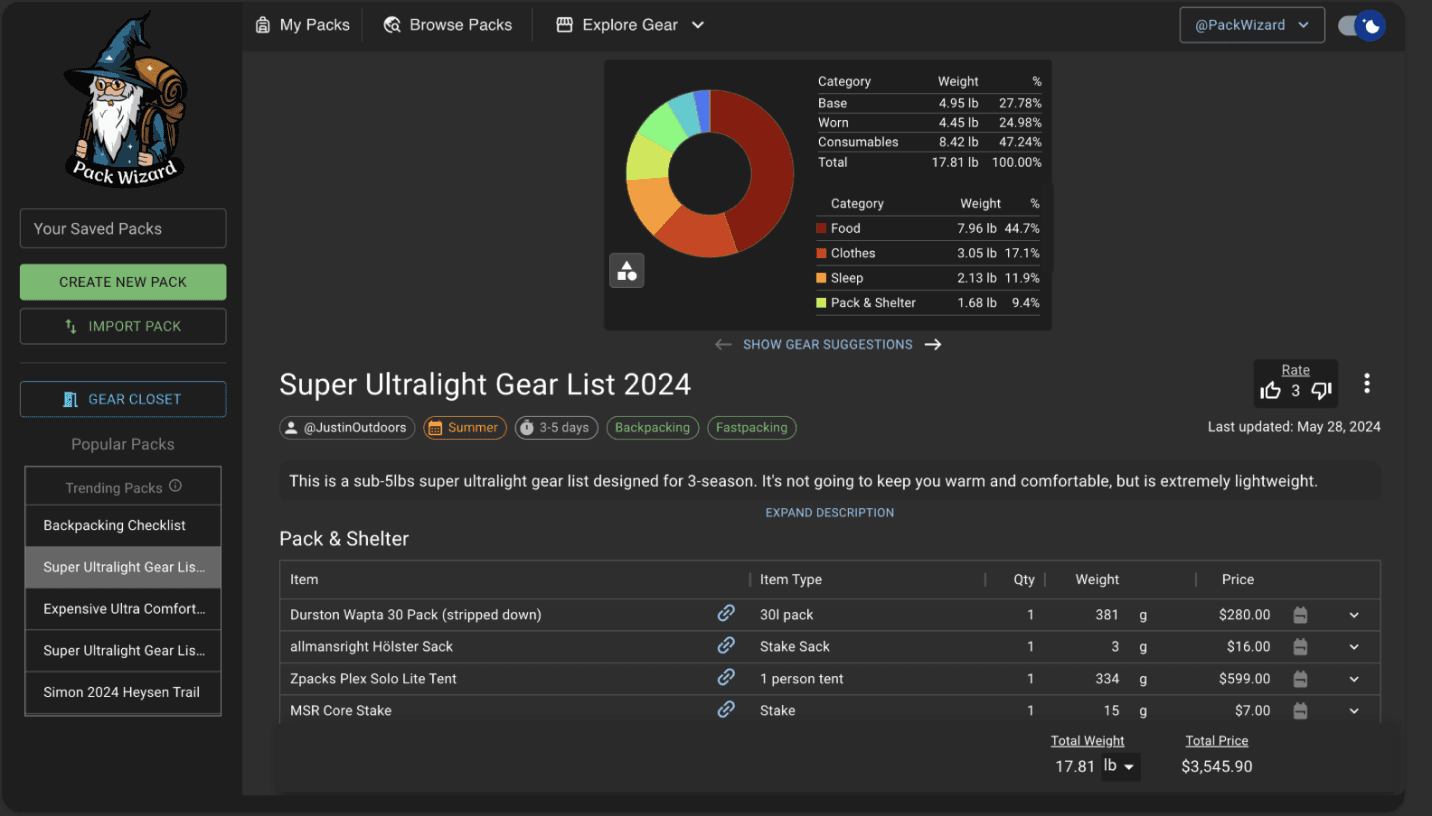The height and width of the screenshot is (816, 1432).
Task: Click Show Gear Suggestions
Action: coord(828,345)
